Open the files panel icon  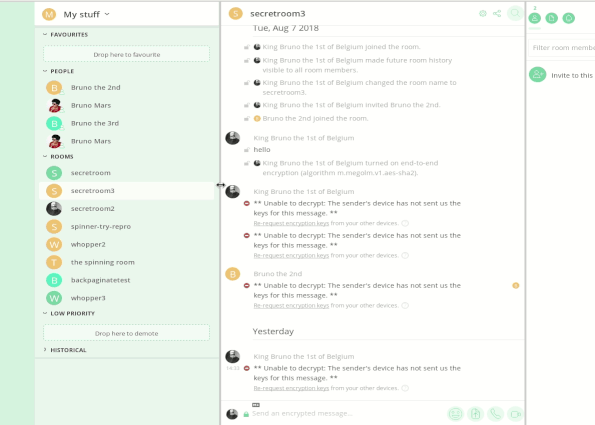552,18
